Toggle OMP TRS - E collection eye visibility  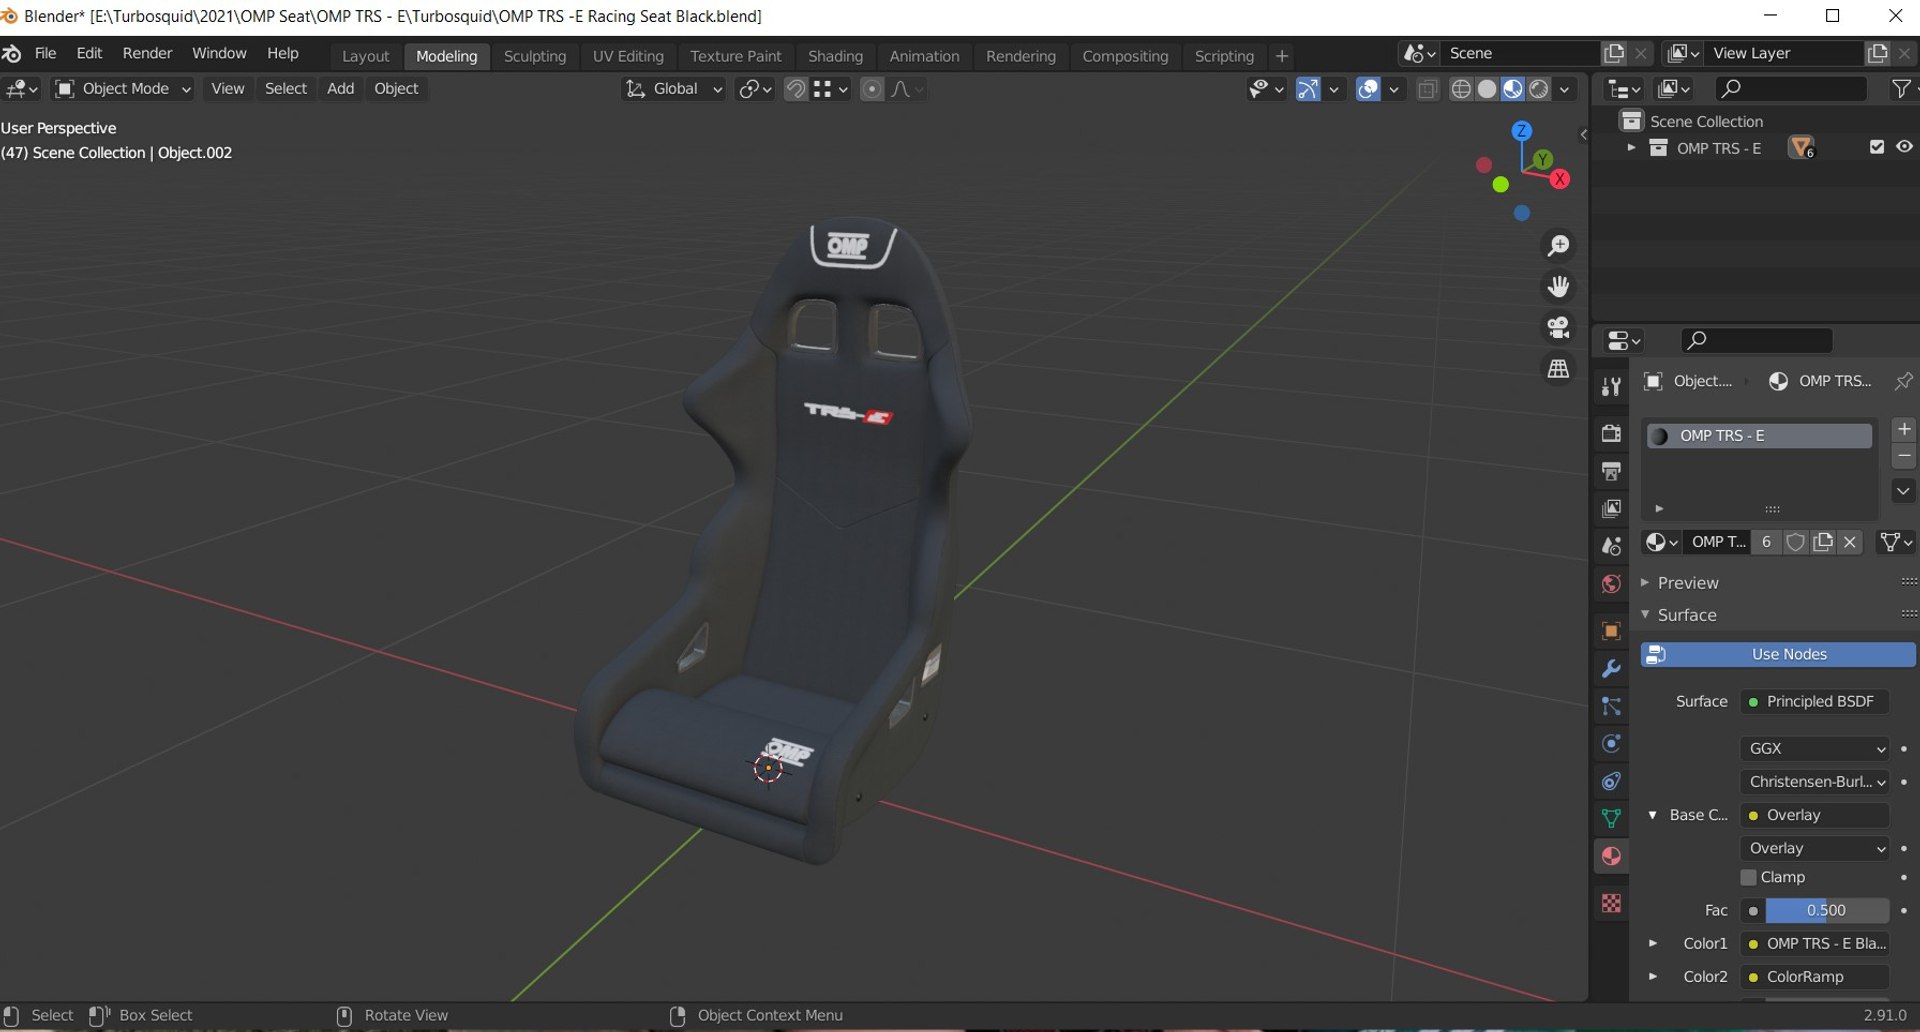click(1904, 147)
